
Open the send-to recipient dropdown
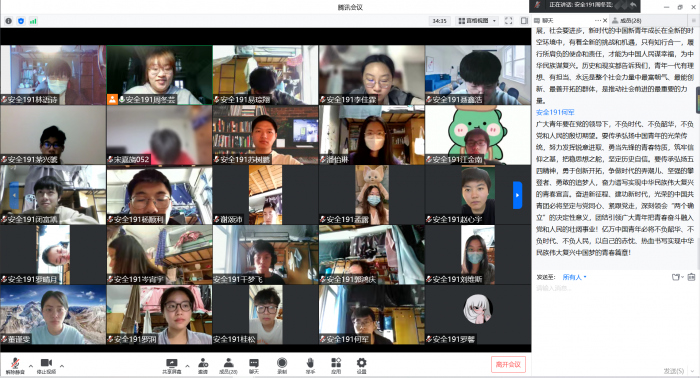(x=575, y=277)
